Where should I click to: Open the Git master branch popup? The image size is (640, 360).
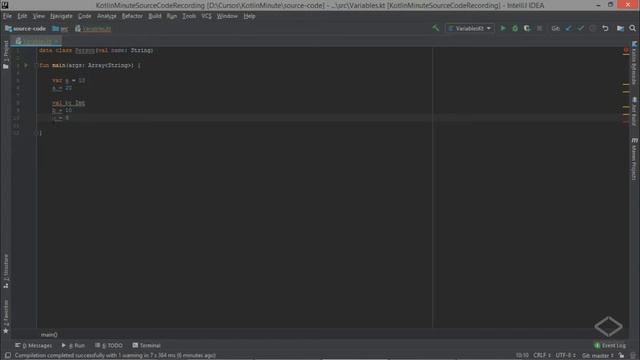coord(598,356)
